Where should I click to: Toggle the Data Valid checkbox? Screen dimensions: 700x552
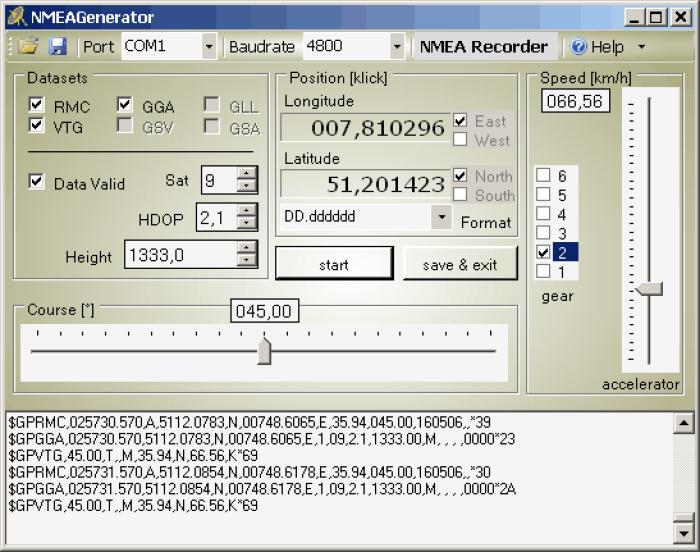pos(36,182)
